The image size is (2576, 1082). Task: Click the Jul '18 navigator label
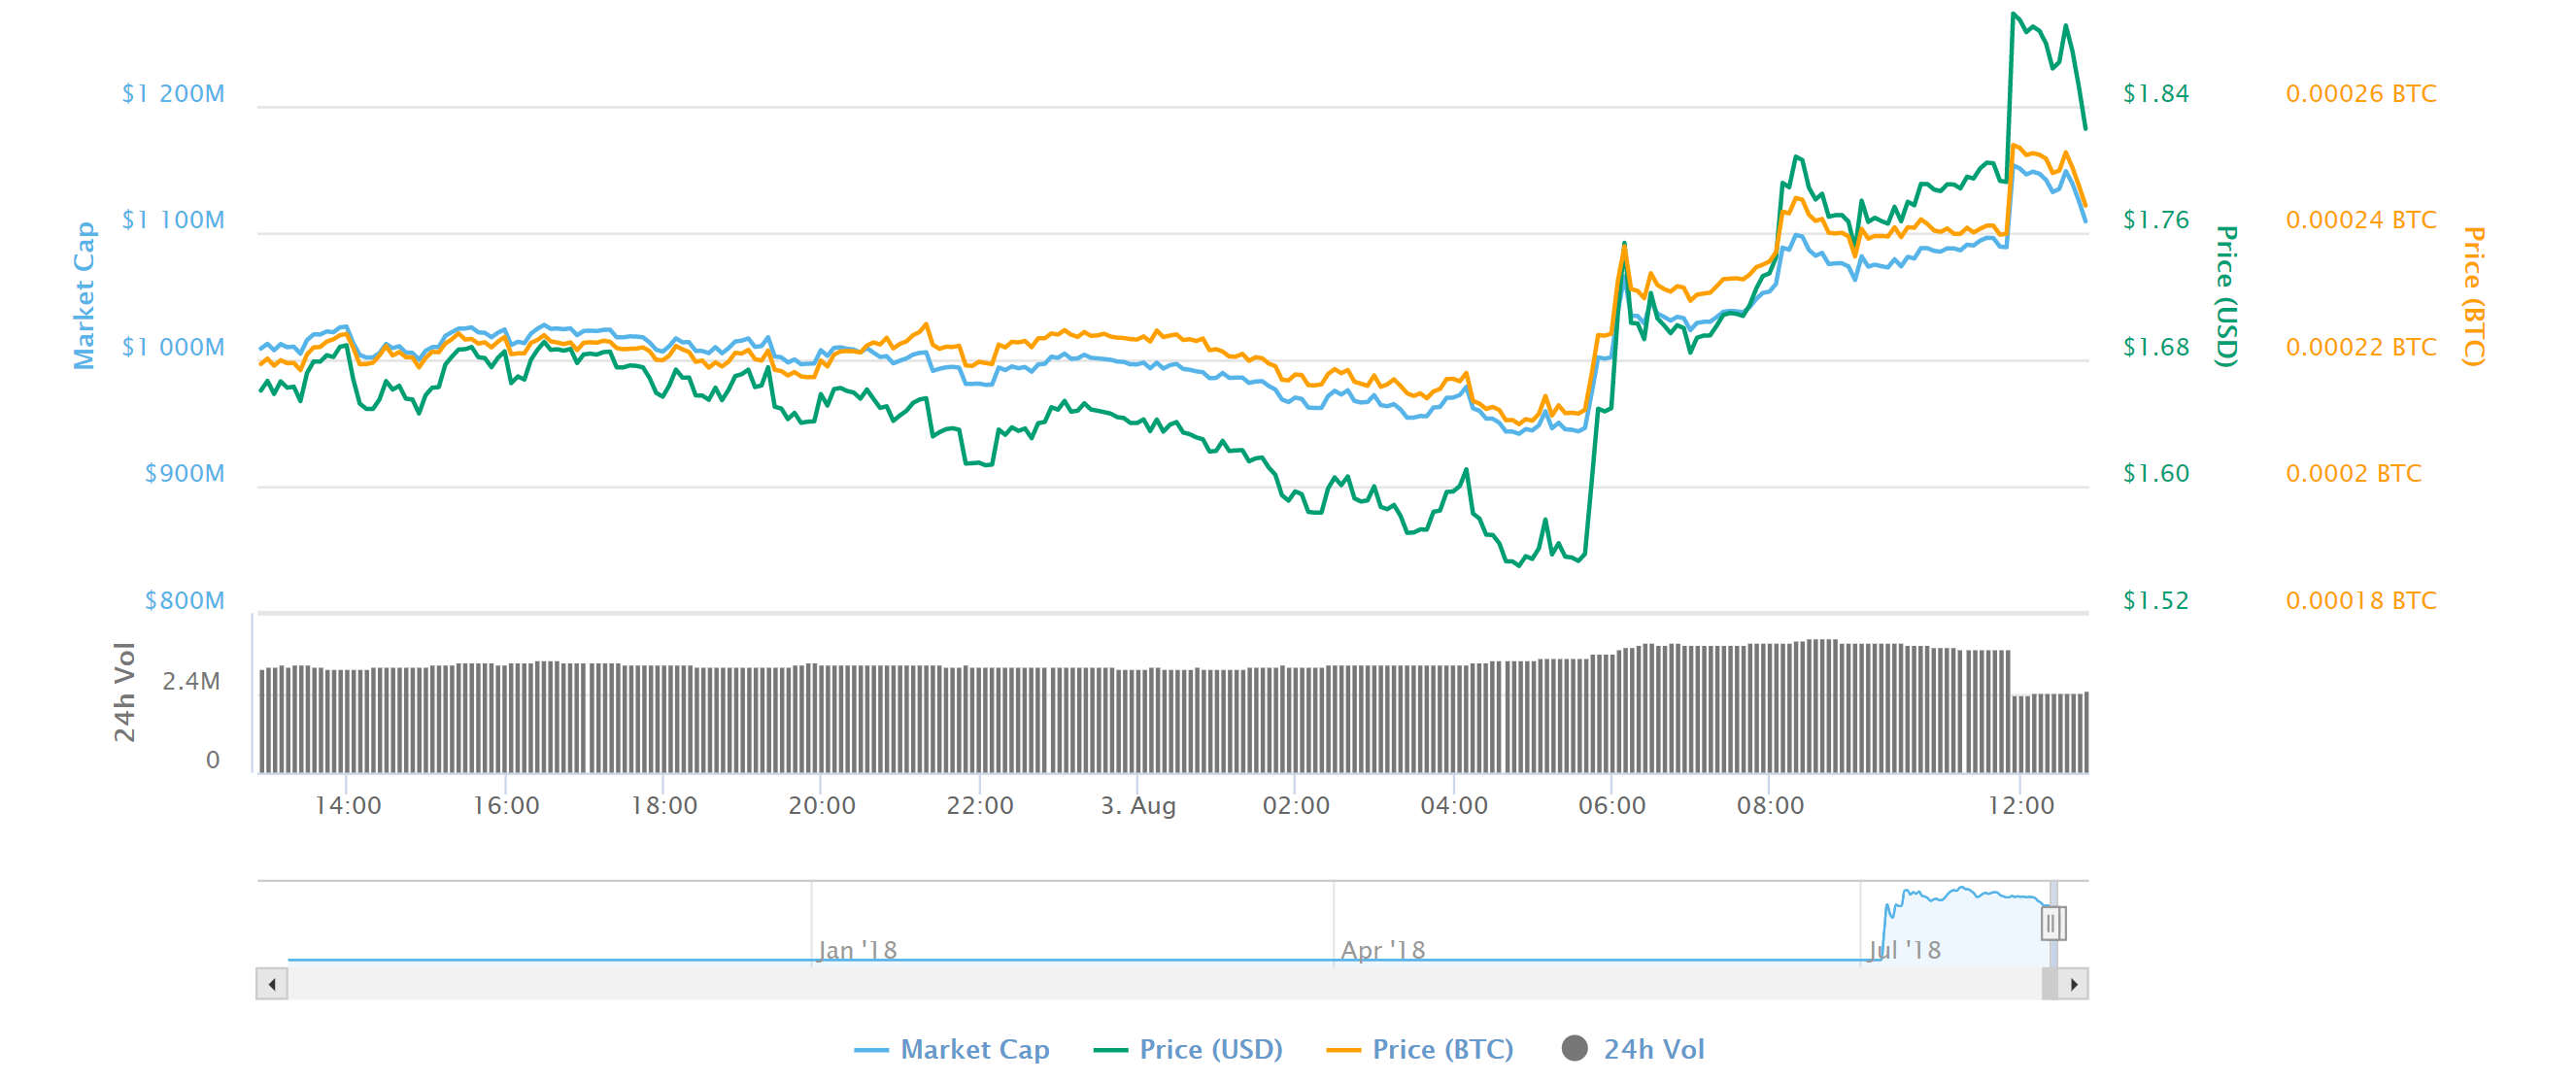[x=1905, y=950]
